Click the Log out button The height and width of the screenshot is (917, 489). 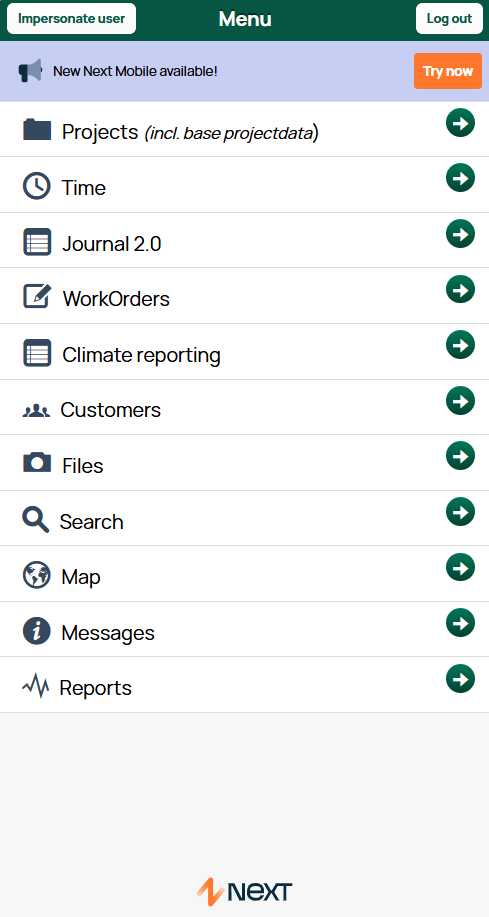click(x=449, y=19)
